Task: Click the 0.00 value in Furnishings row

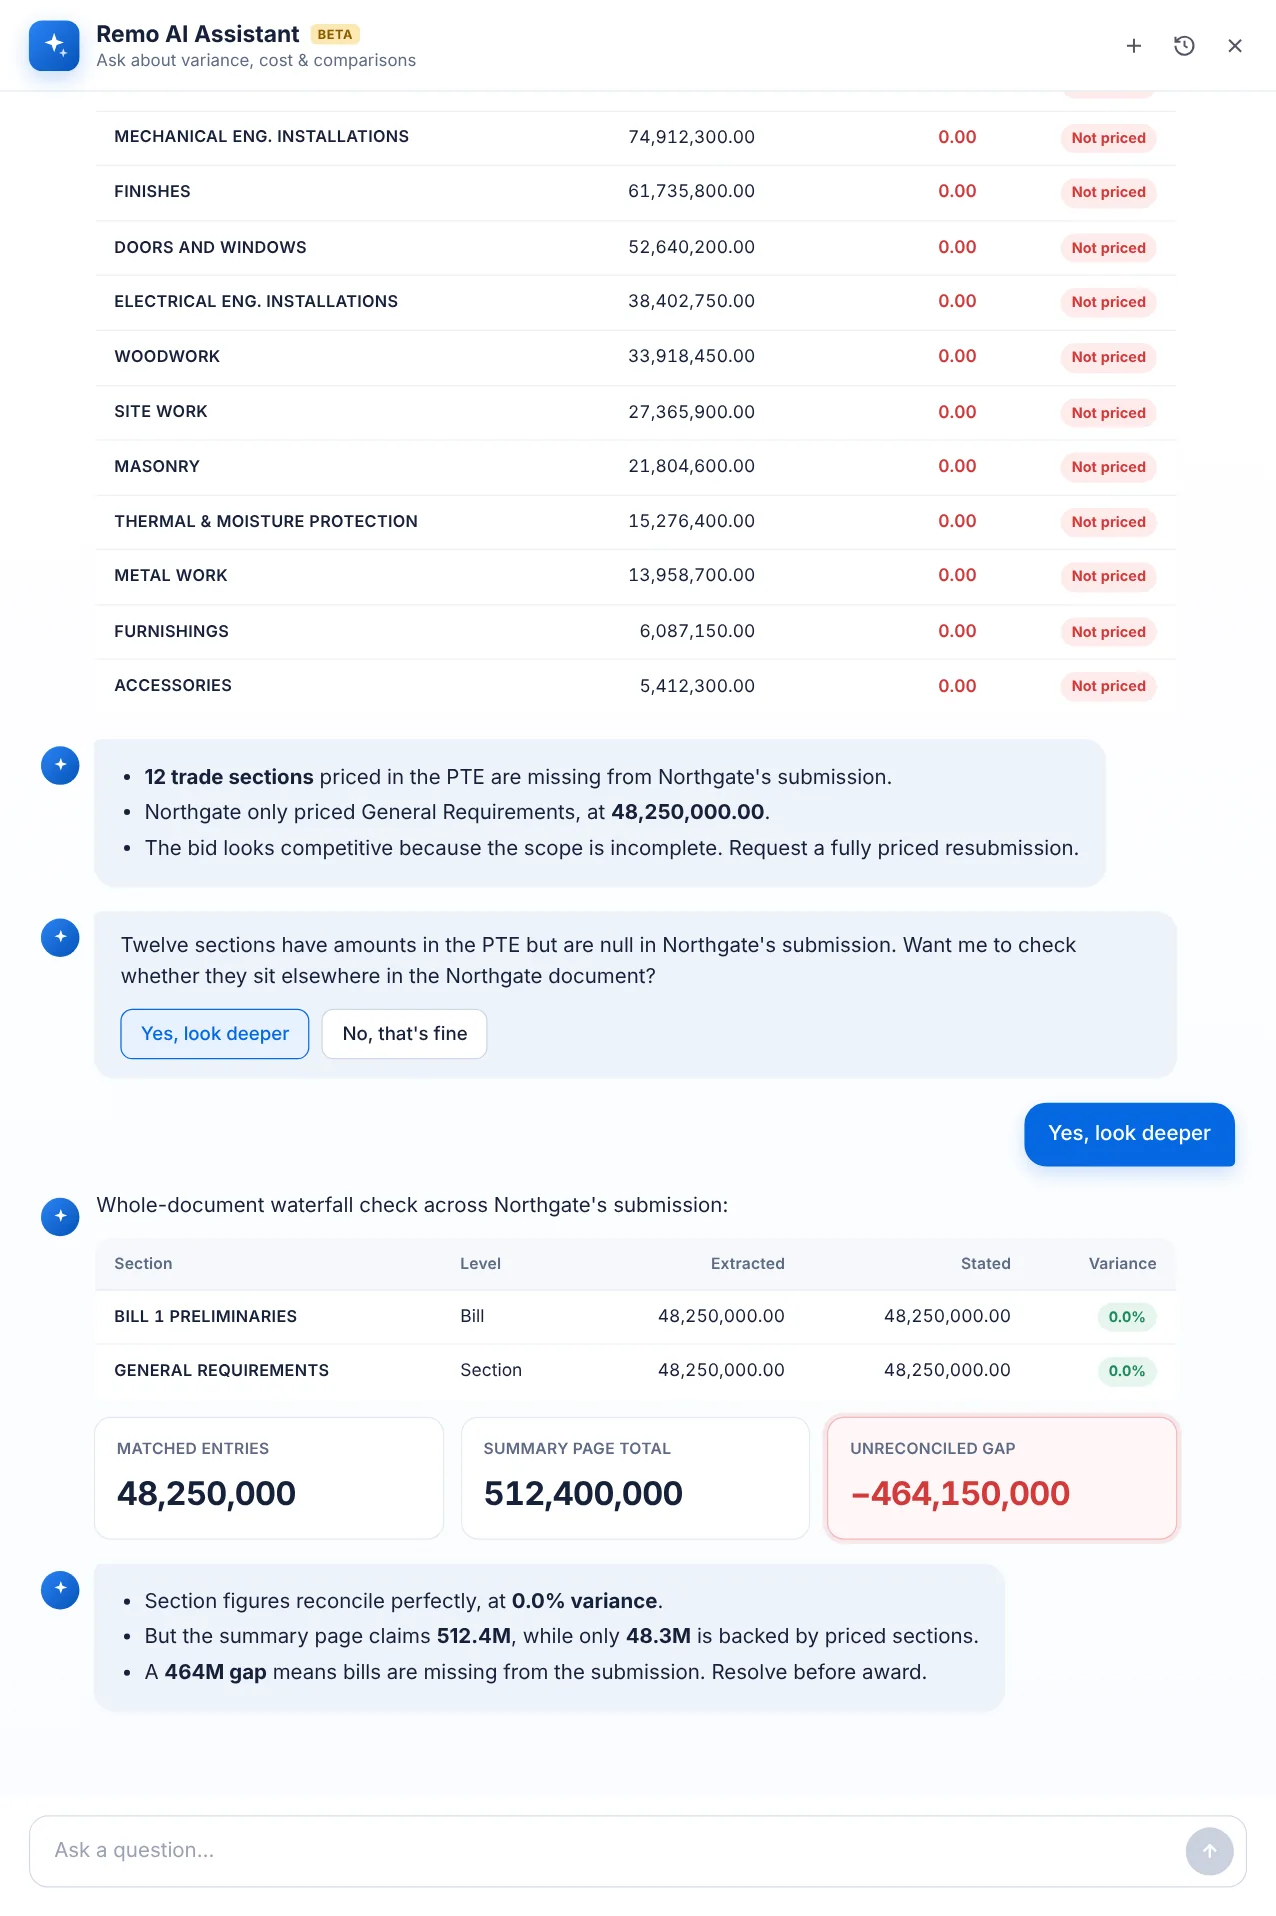Action: tap(957, 632)
